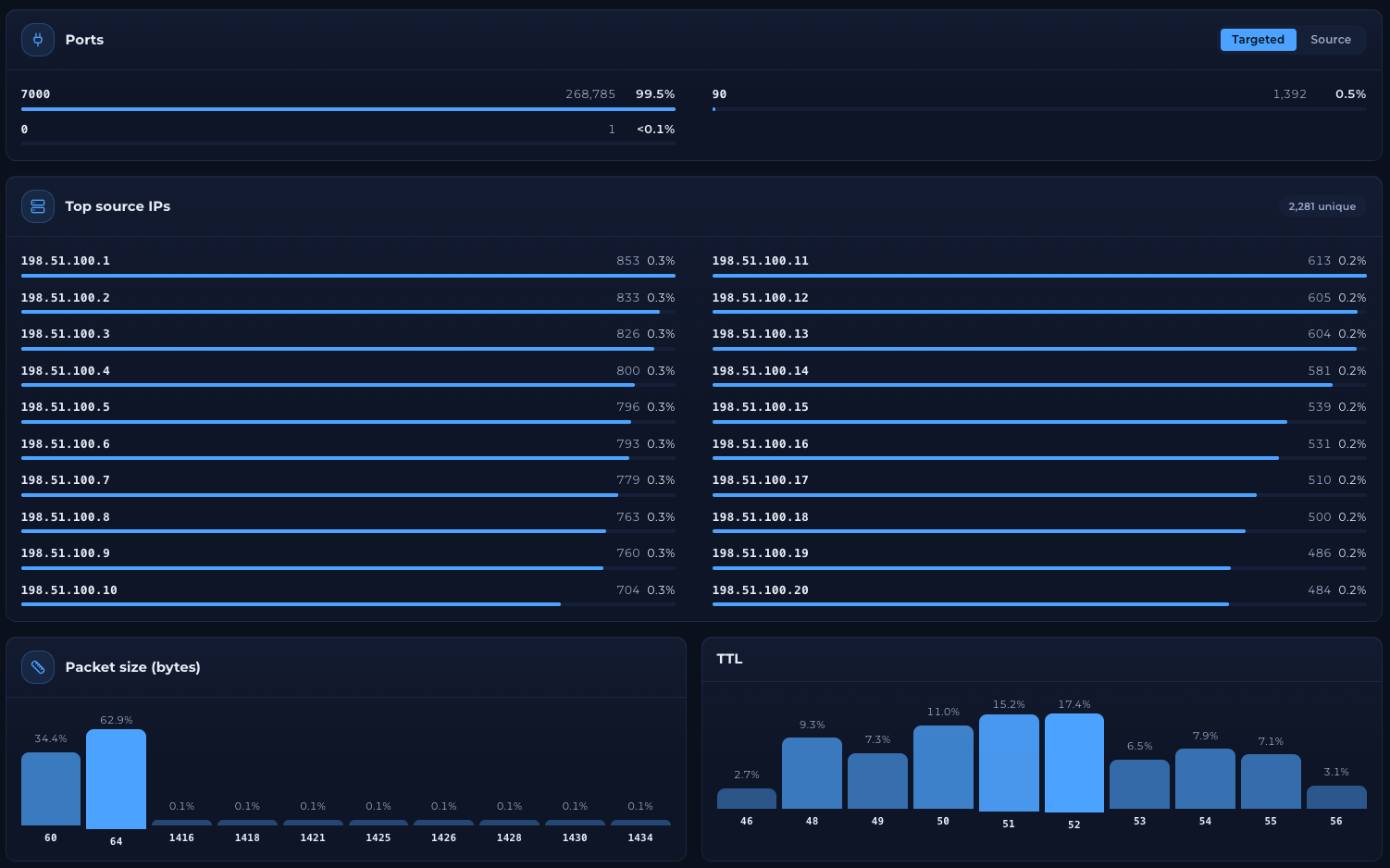This screenshot has height=868, width=1390.
Task: Click the 17.4% label above TTL 52
Action: click(1074, 704)
